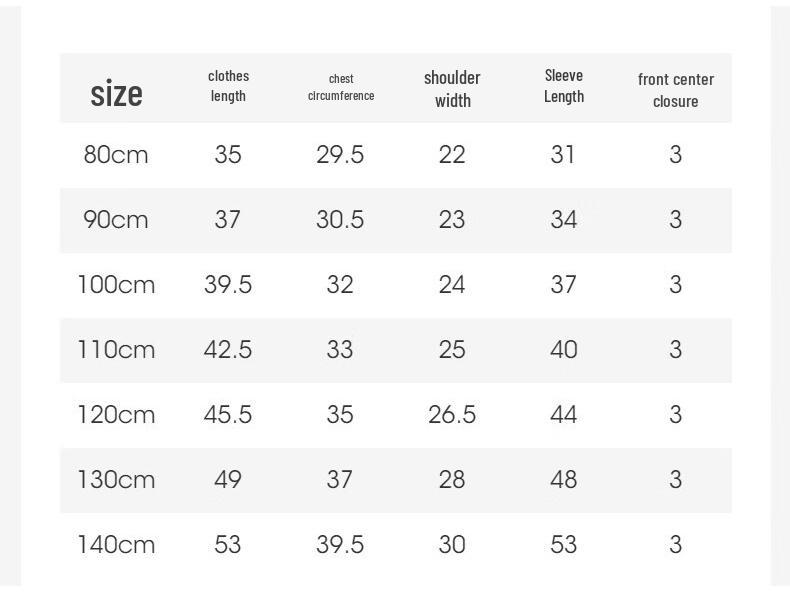Click the 80cm size row label

click(x=116, y=155)
